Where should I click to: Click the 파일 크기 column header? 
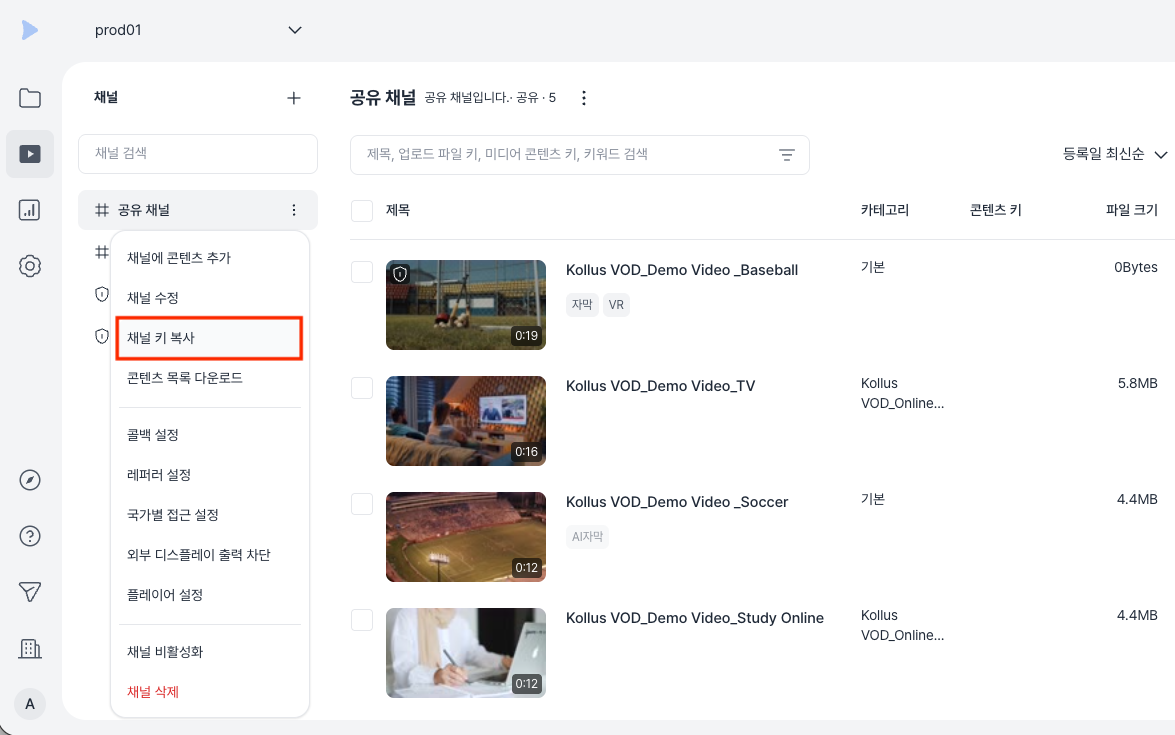(1132, 211)
